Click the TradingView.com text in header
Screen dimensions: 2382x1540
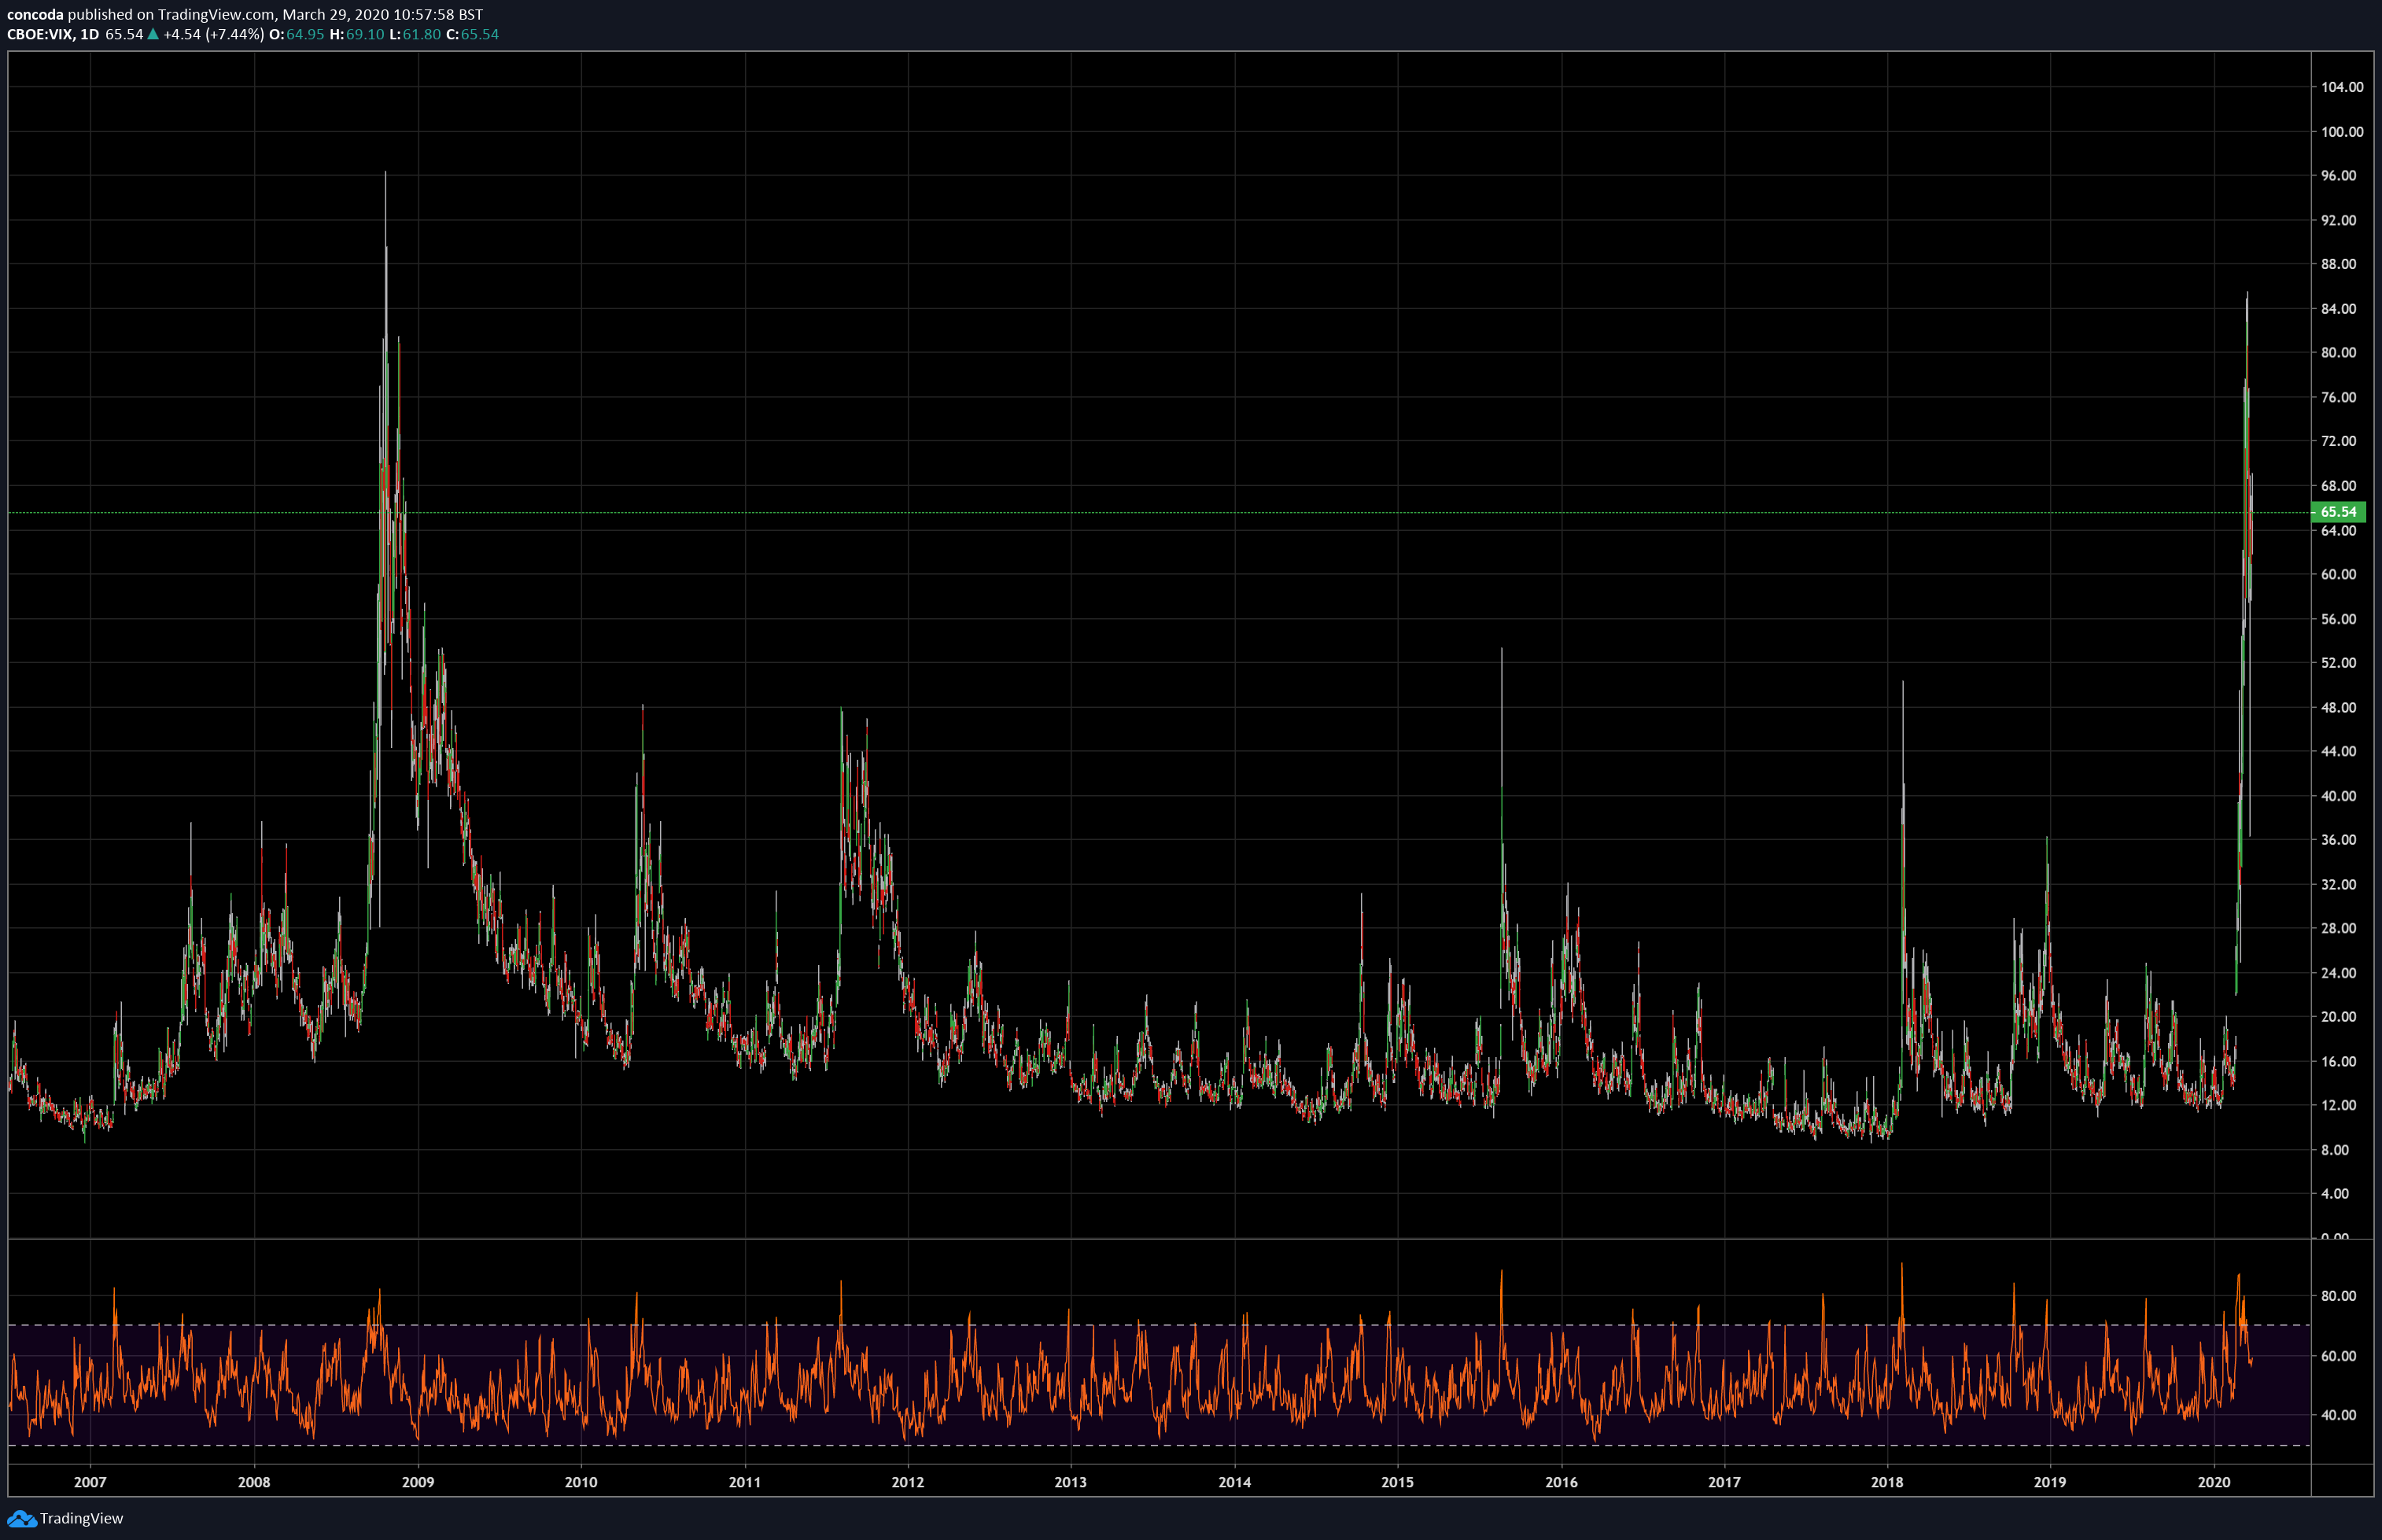pyautogui.click(x=216, y=14)
